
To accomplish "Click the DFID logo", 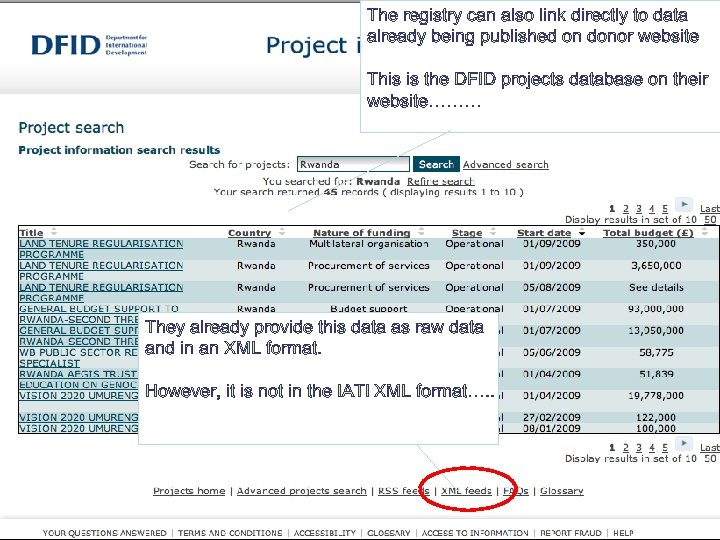I will click(x=89, y=45).
